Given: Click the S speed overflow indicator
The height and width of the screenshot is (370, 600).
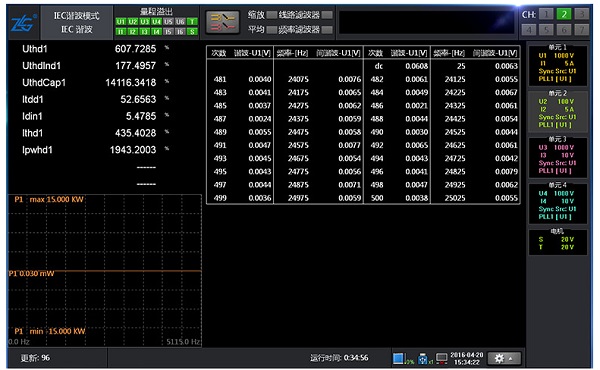Looking at the screenshot, I should click(192, 31).
